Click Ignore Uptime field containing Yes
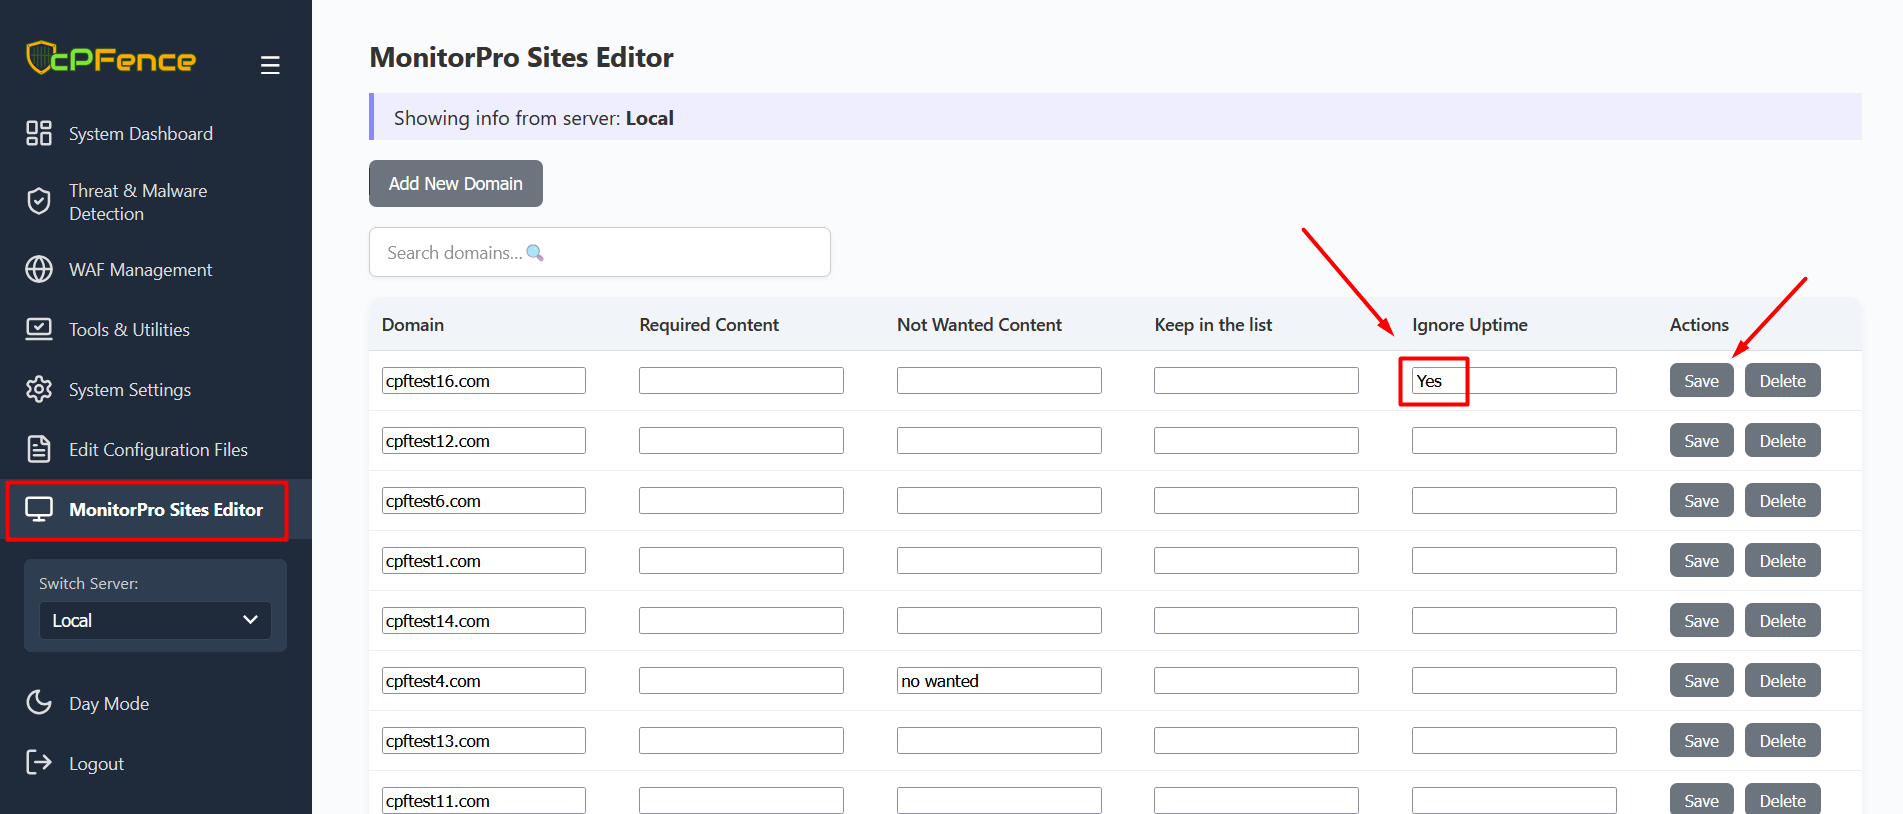 pyautogui.click(x=1513, y=381)
